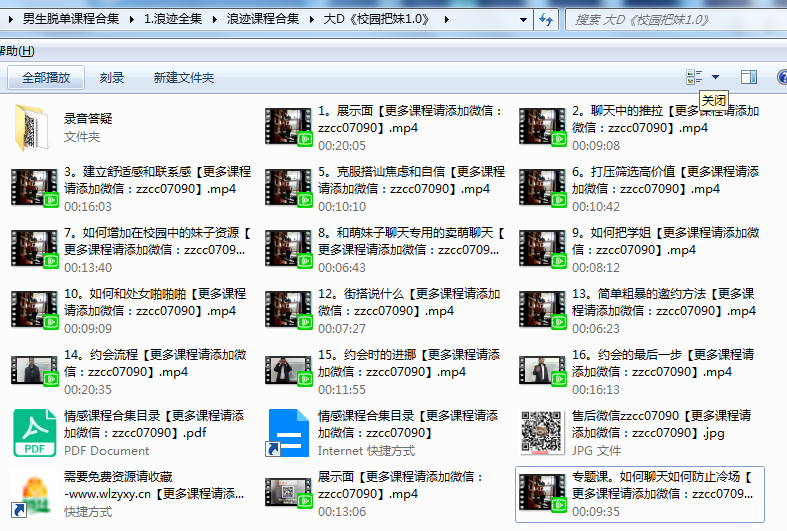787x531 pixels.
Task: Click duration 00:09:35 text
Action: point(596,511)
